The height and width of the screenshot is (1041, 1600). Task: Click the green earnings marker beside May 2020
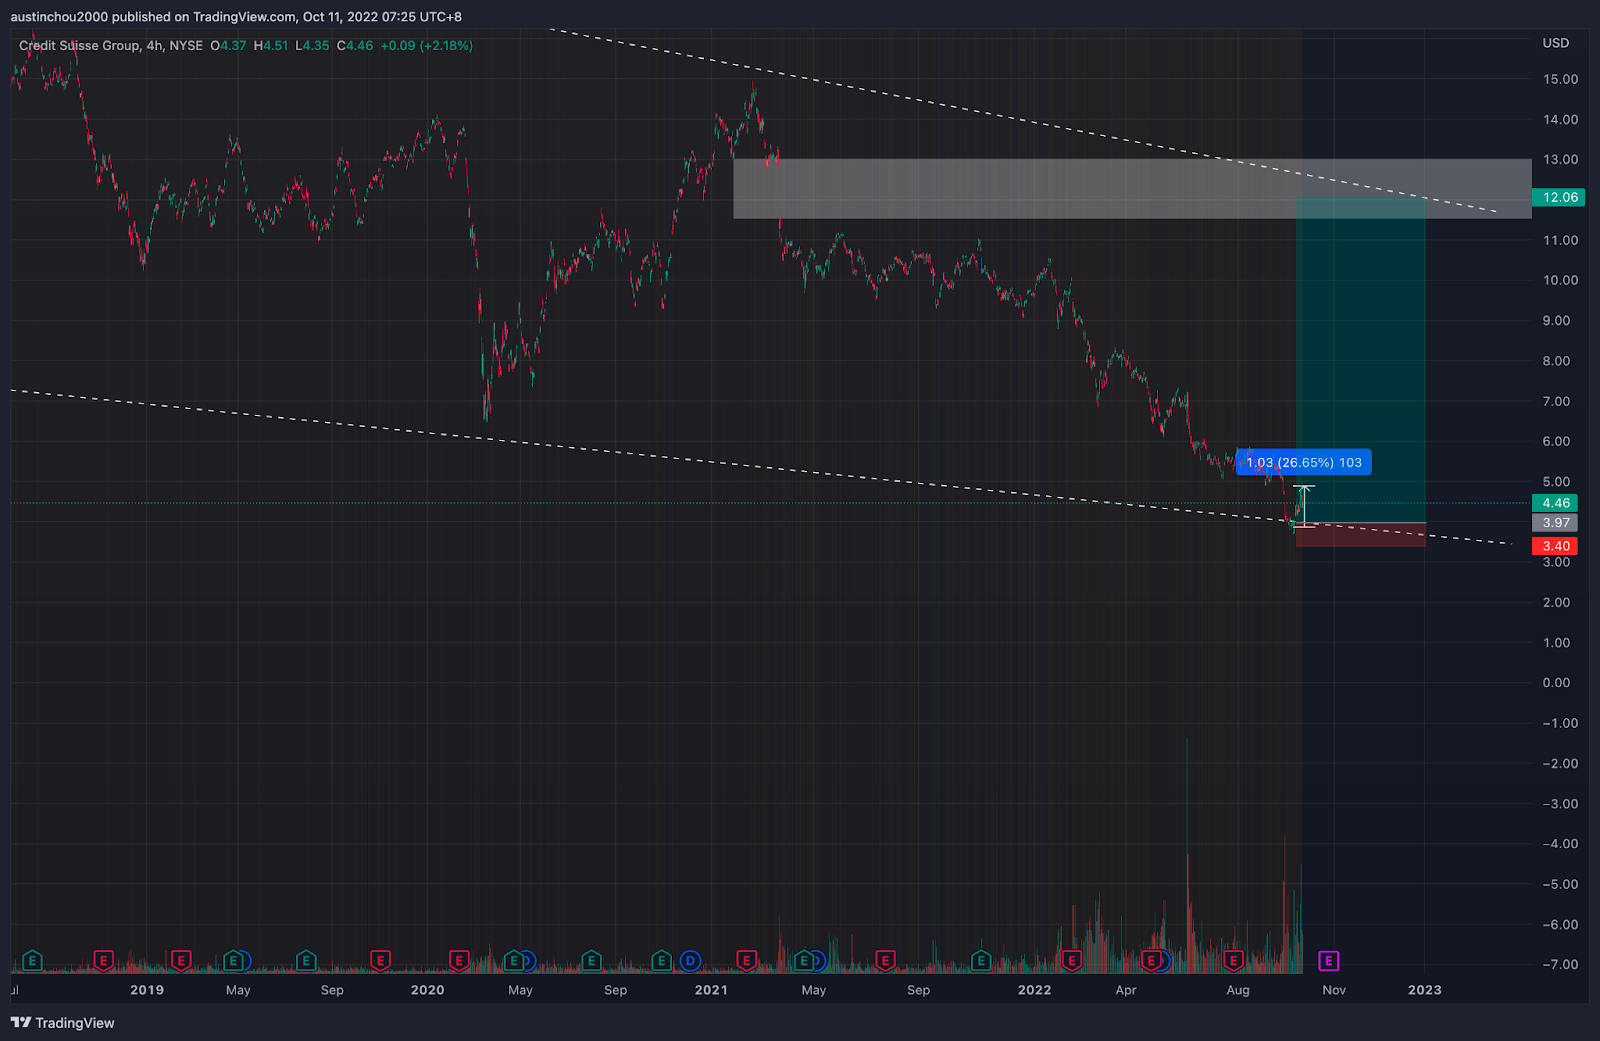(x=514, y=961)
